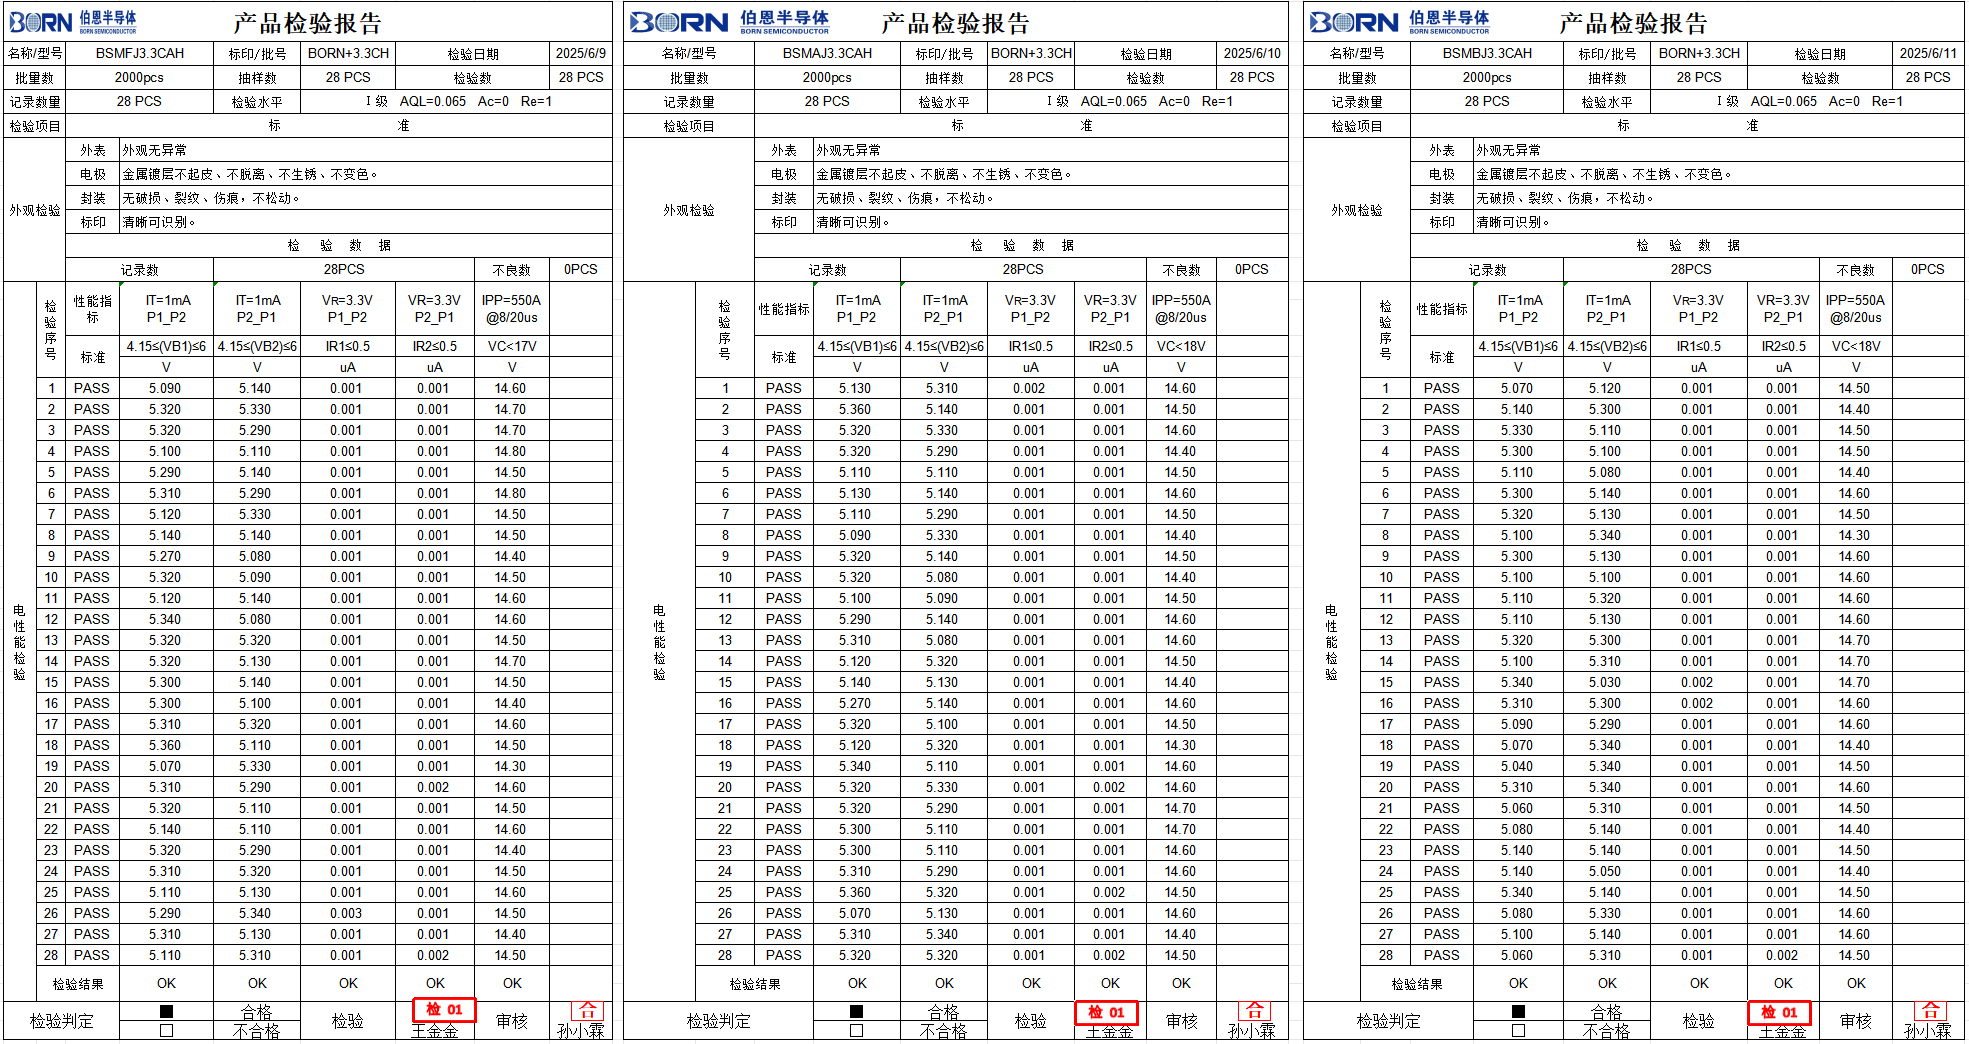Image resolution: width=1969 pixels, height=1044 pixels.
Task: Check the empty 不合格 box on BSMBJ3.3CAH report
Action: (1518, 1030)
